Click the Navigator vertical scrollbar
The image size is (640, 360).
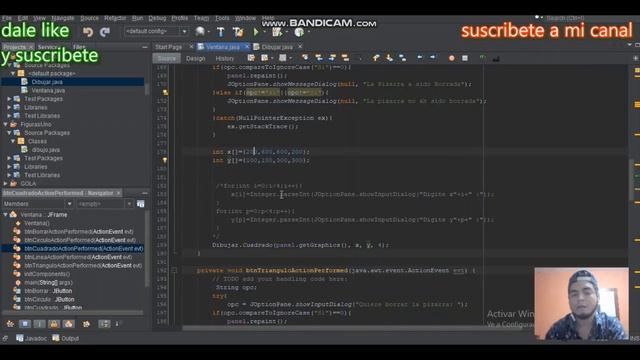[x=147, y=249]
